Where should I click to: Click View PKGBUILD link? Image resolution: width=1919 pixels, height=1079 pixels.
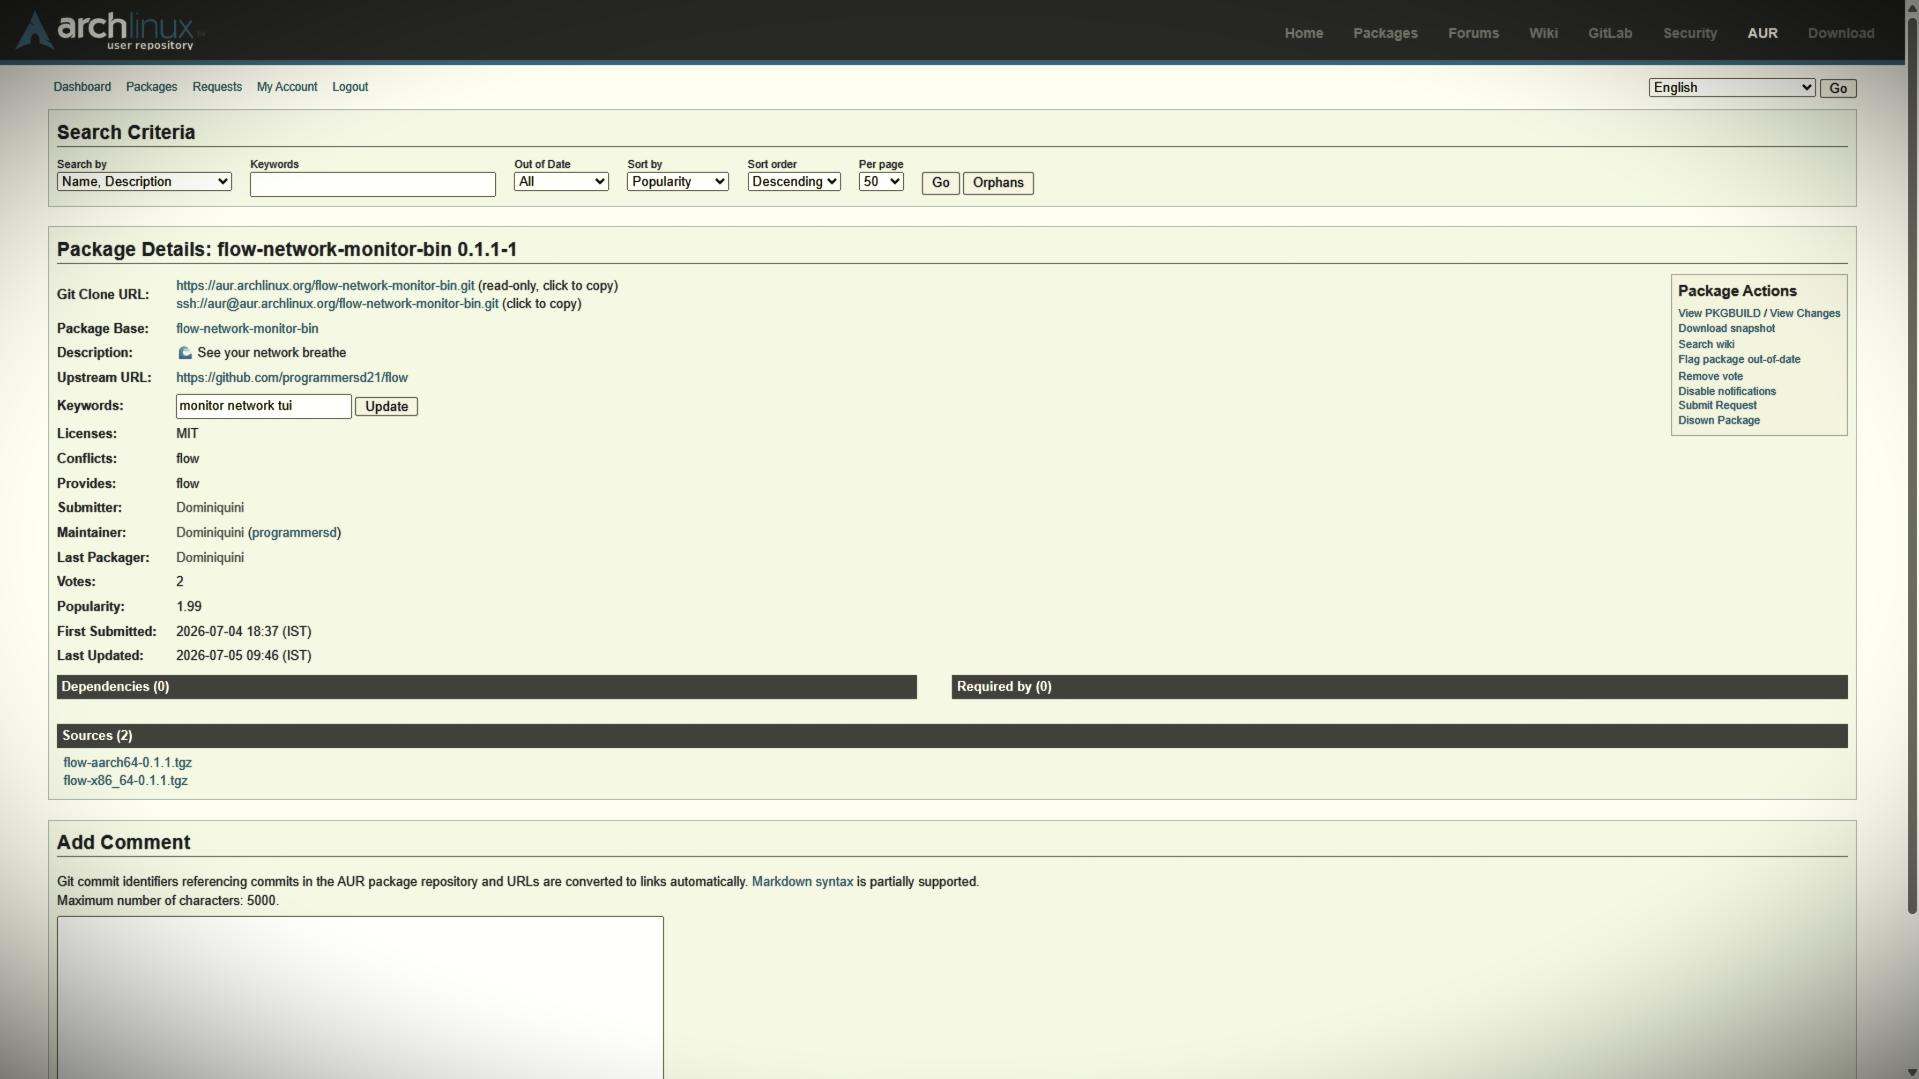click(x=1719, y=313)
